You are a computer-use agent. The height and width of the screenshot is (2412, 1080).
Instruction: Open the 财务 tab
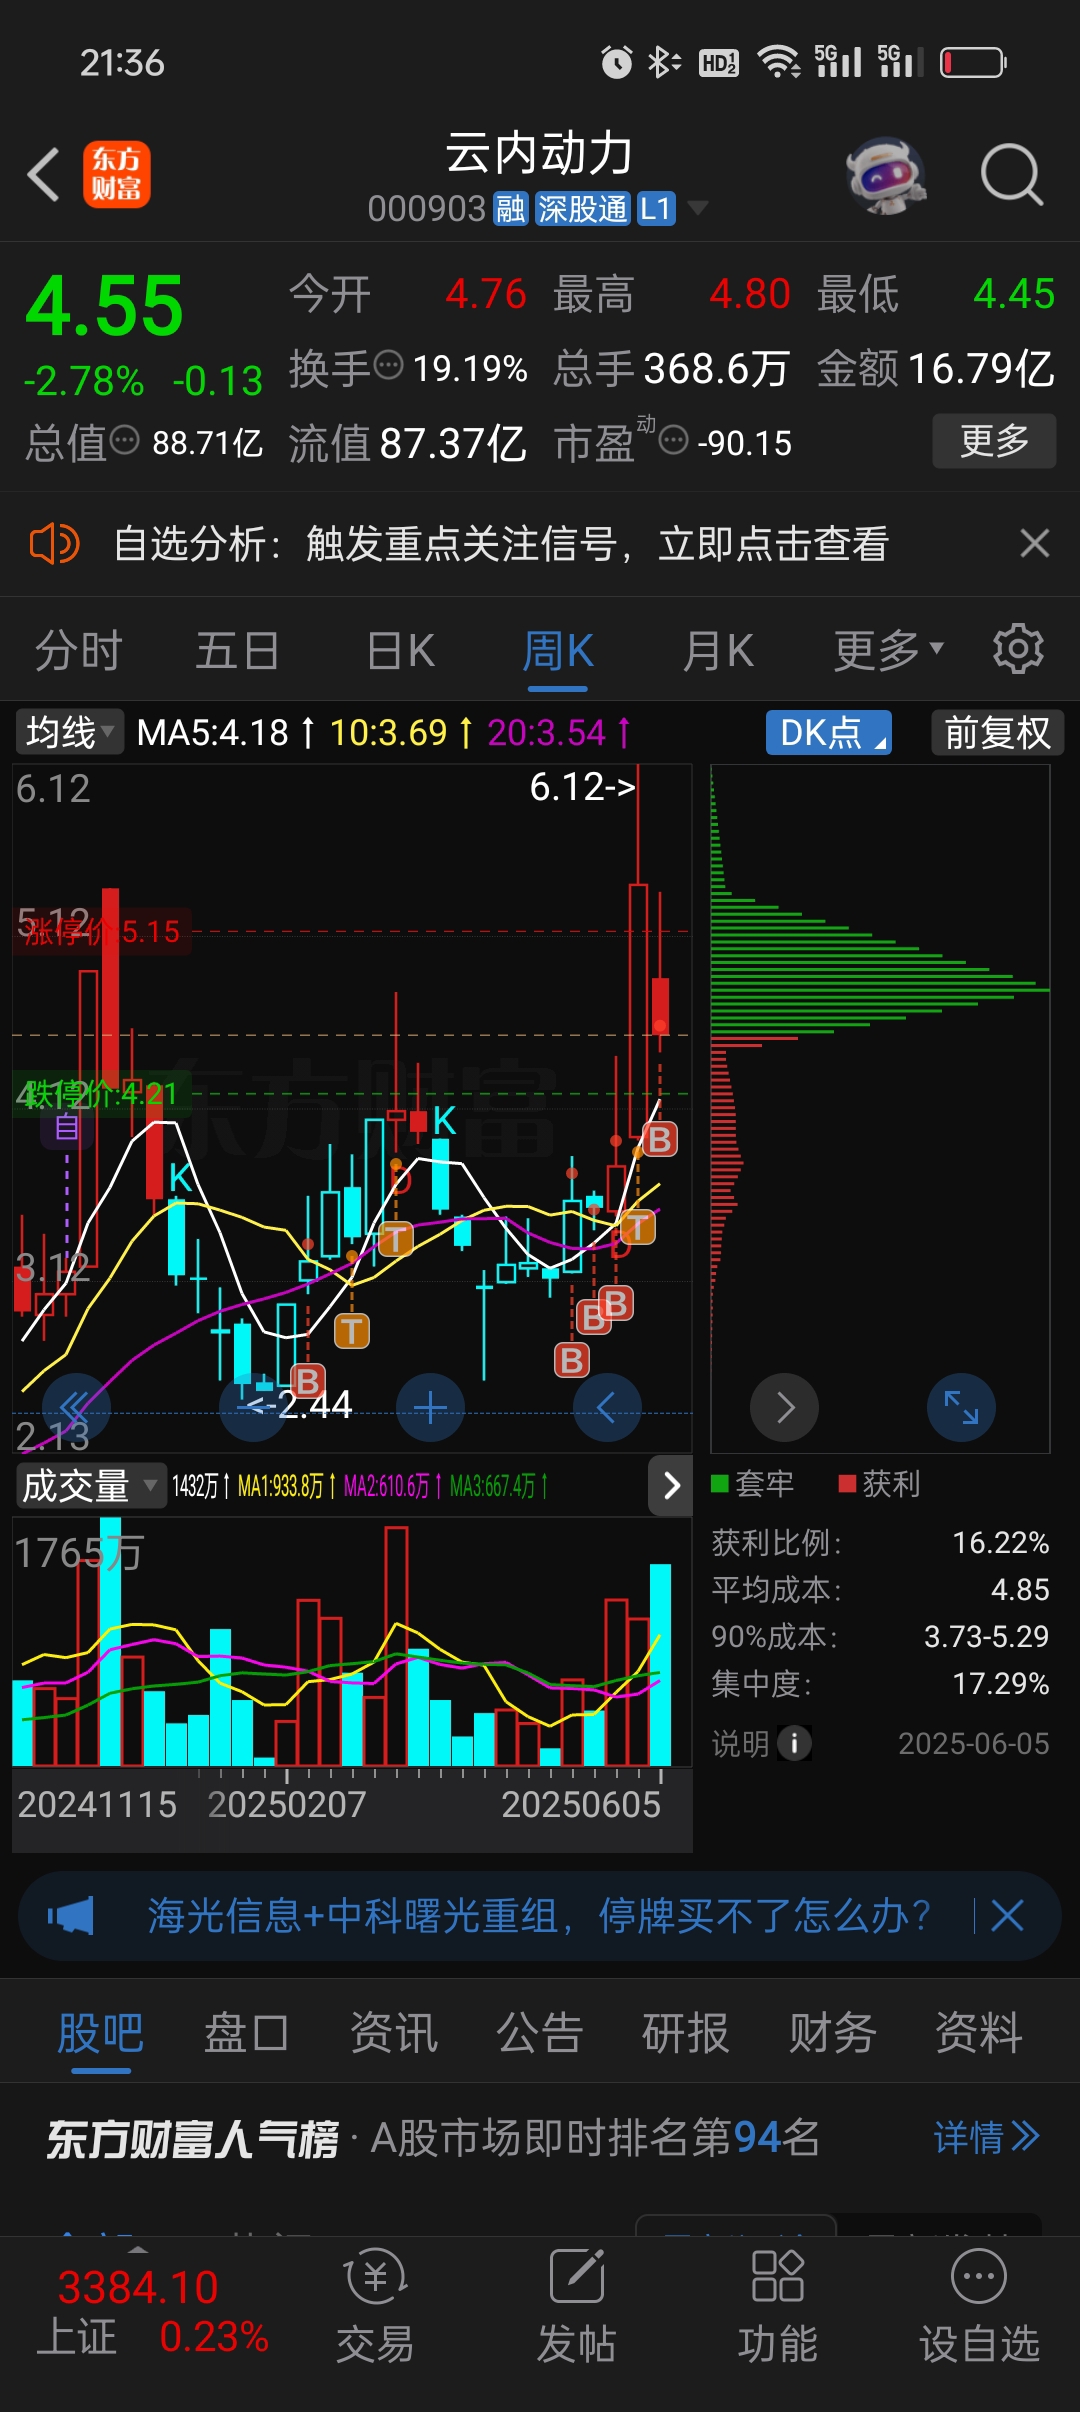[x=832, y=2032]
